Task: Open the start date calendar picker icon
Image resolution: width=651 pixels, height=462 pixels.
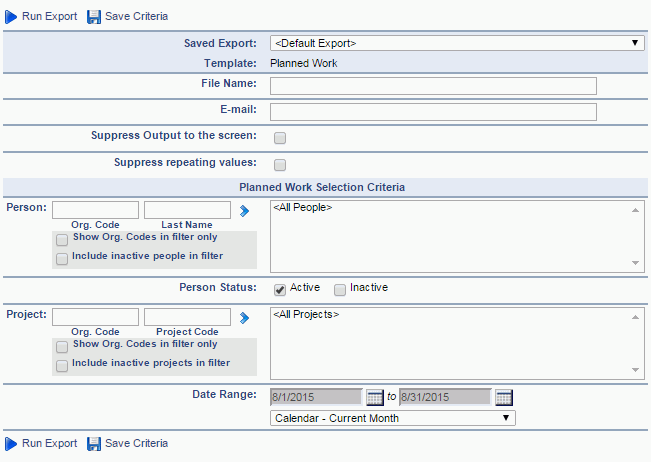Action: (x=374, y=397)
